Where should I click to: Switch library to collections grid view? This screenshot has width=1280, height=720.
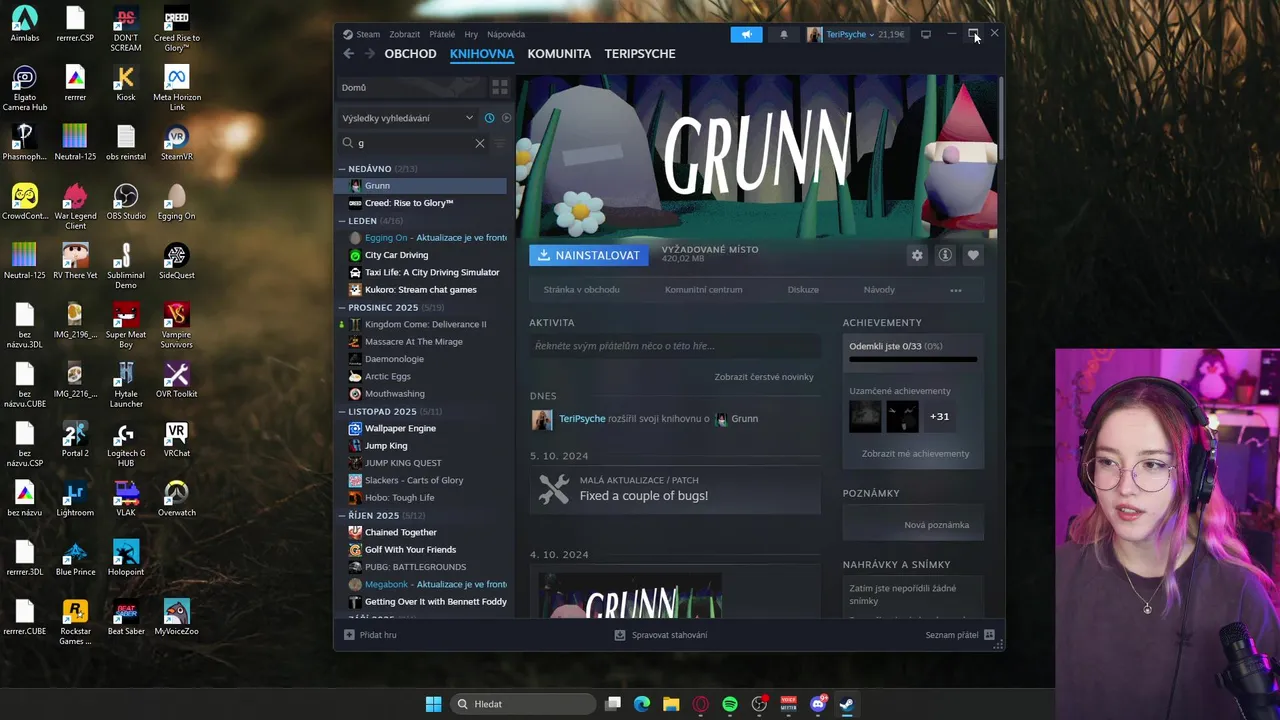click(500, 87)
